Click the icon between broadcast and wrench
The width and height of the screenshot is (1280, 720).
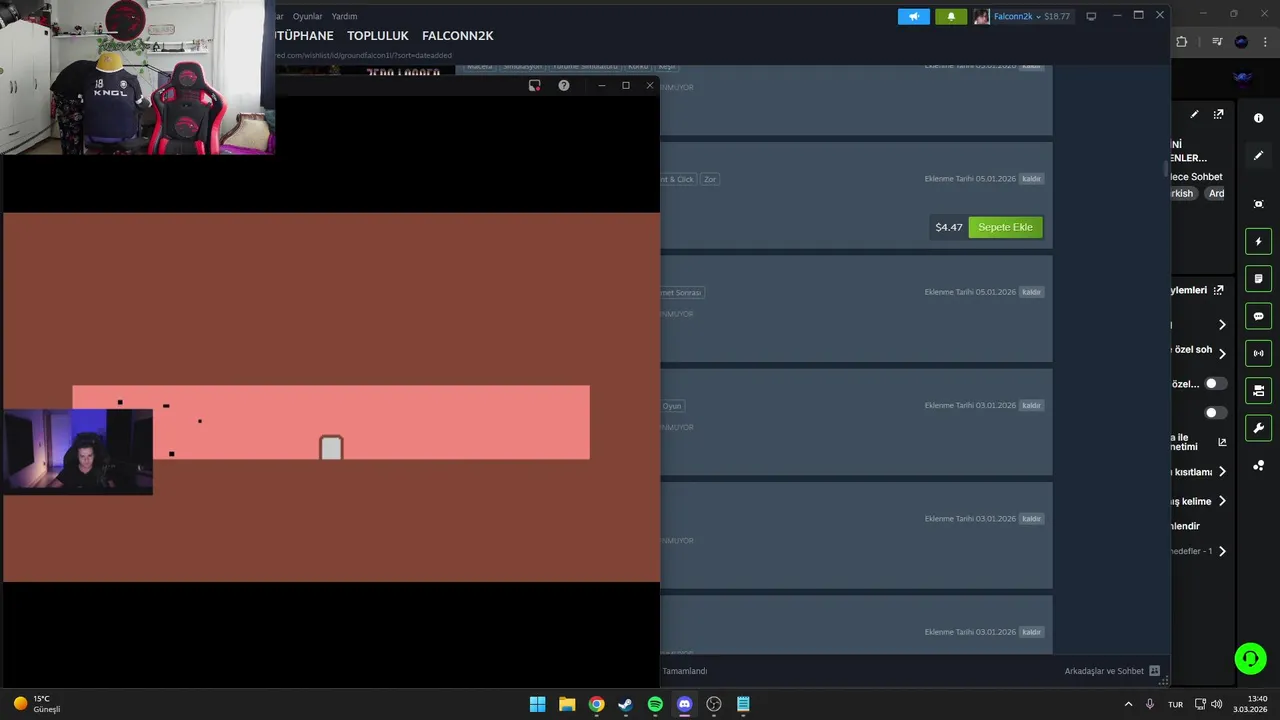pyautogui.click(x=1258, y=390)
